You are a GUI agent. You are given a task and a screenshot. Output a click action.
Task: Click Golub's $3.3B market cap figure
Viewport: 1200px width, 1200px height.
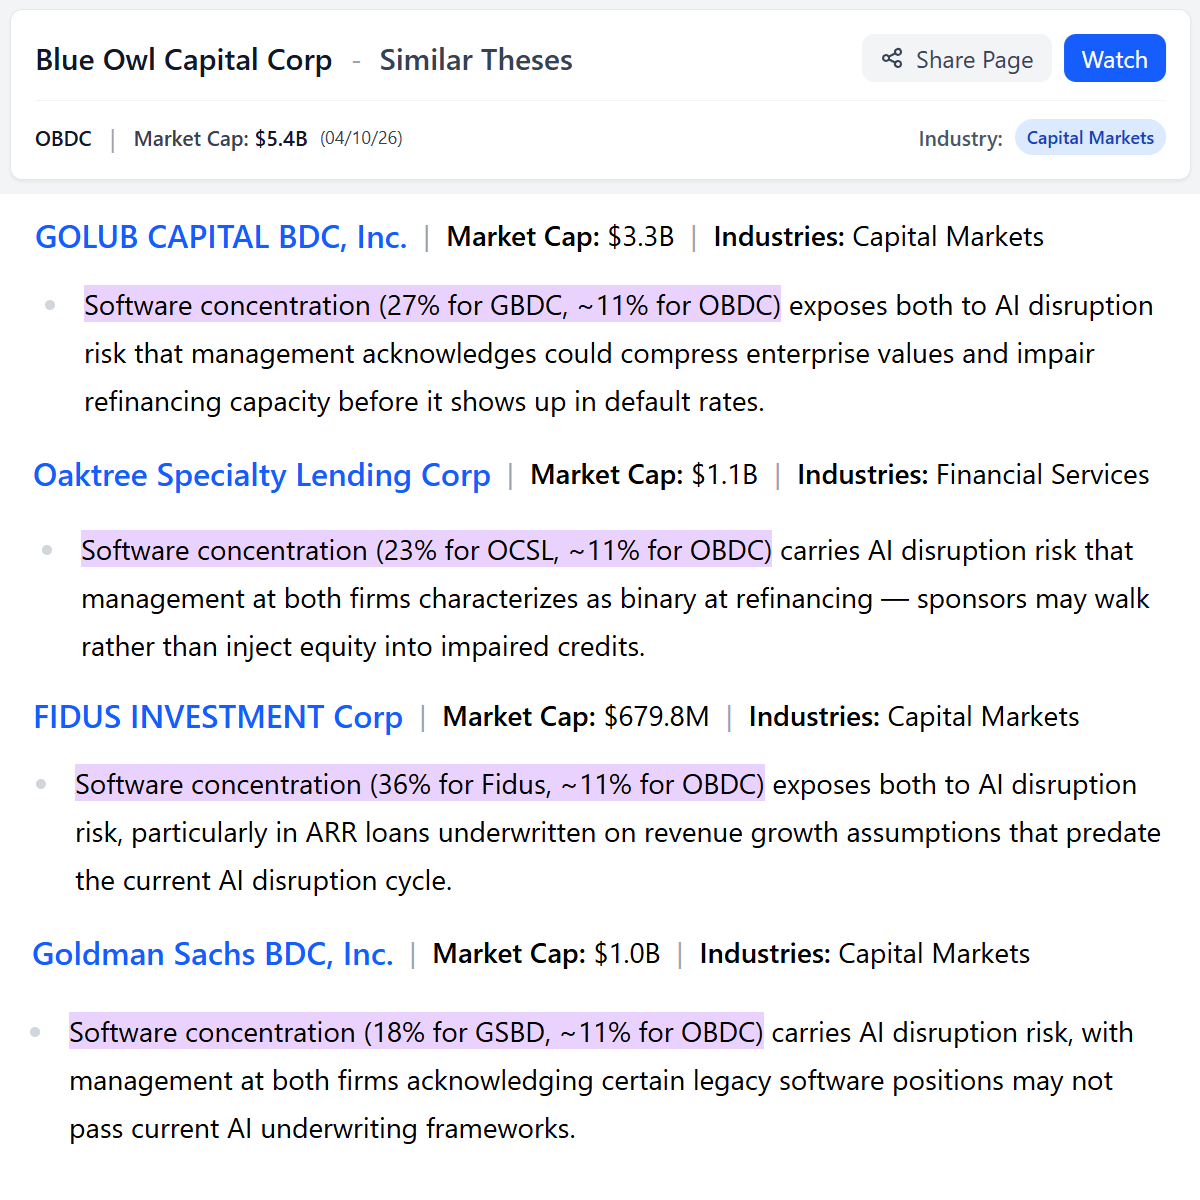point(641,237)
